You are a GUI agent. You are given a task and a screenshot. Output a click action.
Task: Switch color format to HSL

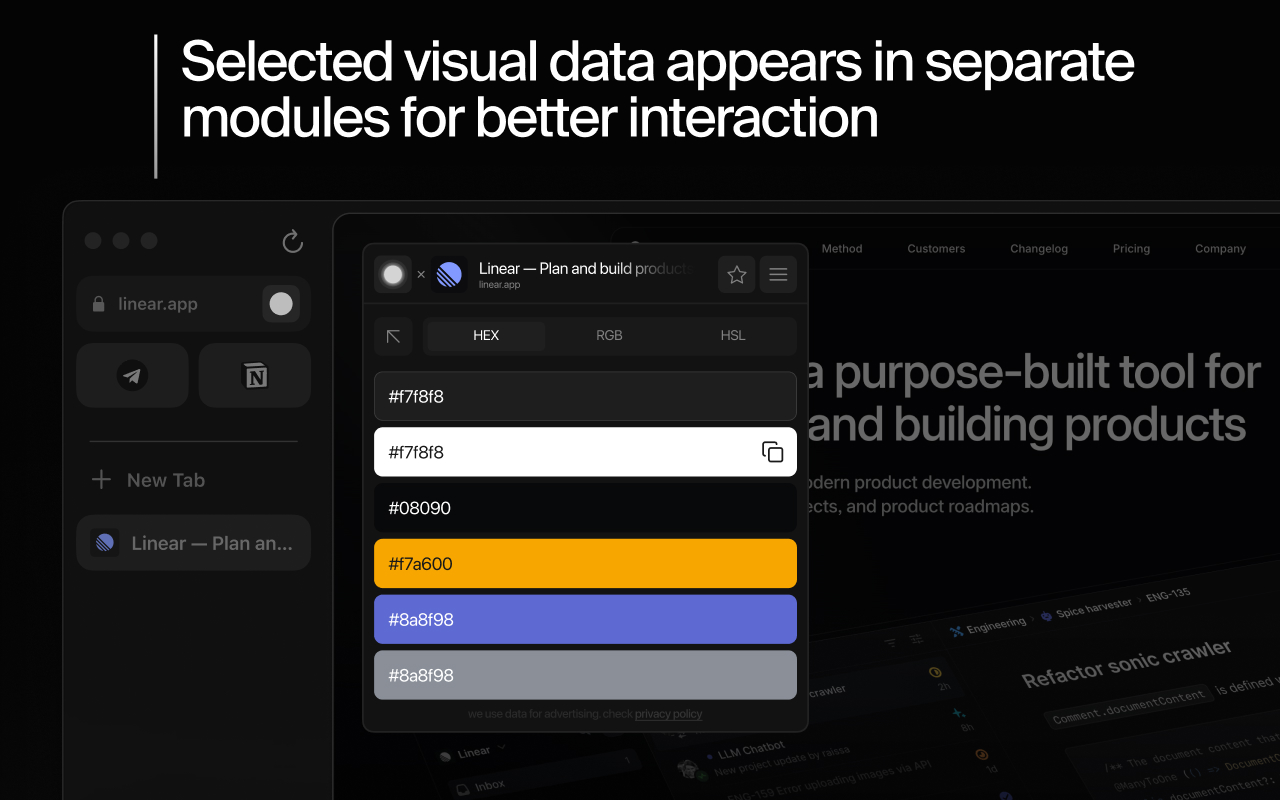pyautogui.click(x=733, y=336)
